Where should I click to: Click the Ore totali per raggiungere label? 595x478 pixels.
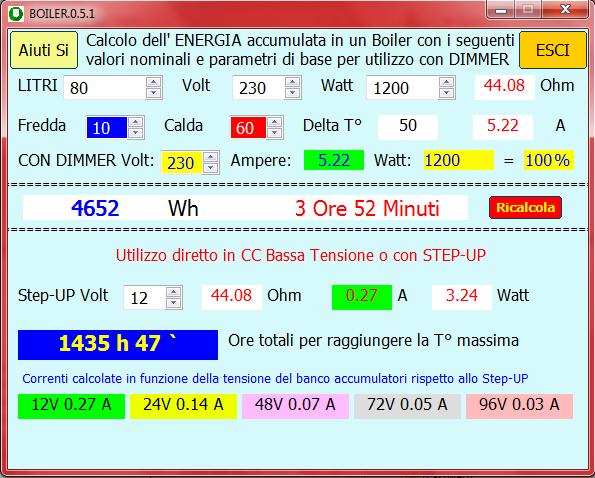(x=373, y=341)
